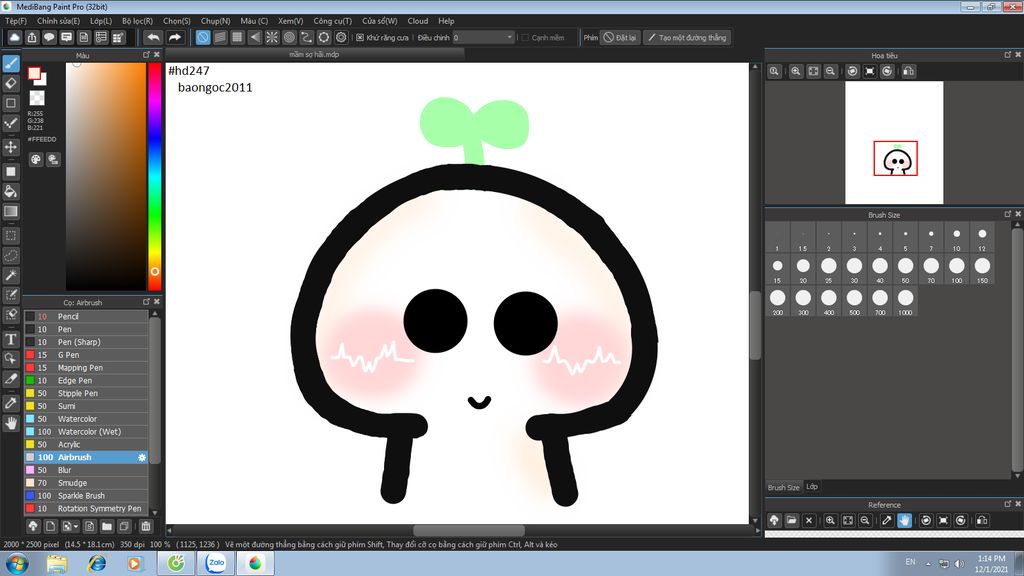Toggle the Cạnh mềm checkbox

pos(525,38)
